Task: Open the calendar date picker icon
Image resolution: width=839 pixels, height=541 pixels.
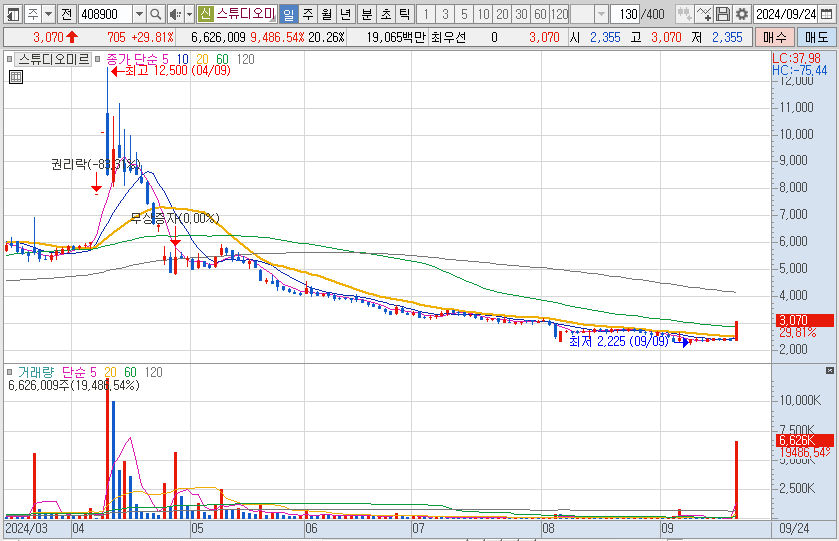Action: (x=826, y=14)
